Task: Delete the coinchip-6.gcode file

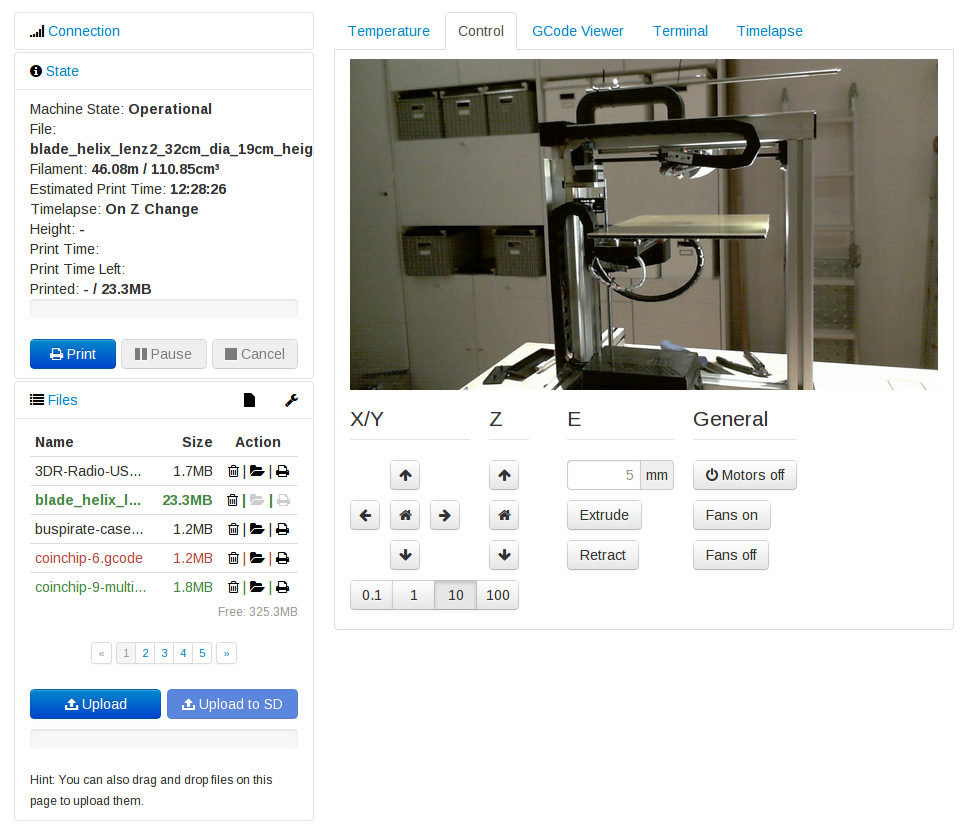Action: tap(233, 558)
